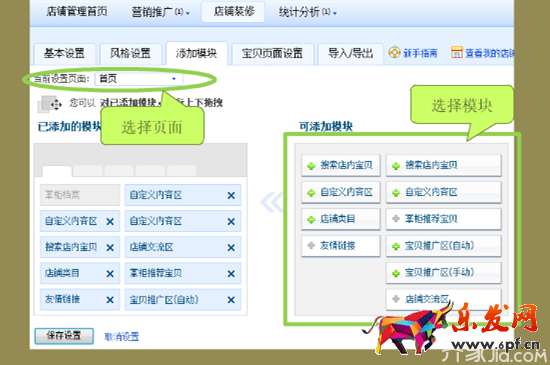Switch to the 导入/导出 tab

point(350,54)
